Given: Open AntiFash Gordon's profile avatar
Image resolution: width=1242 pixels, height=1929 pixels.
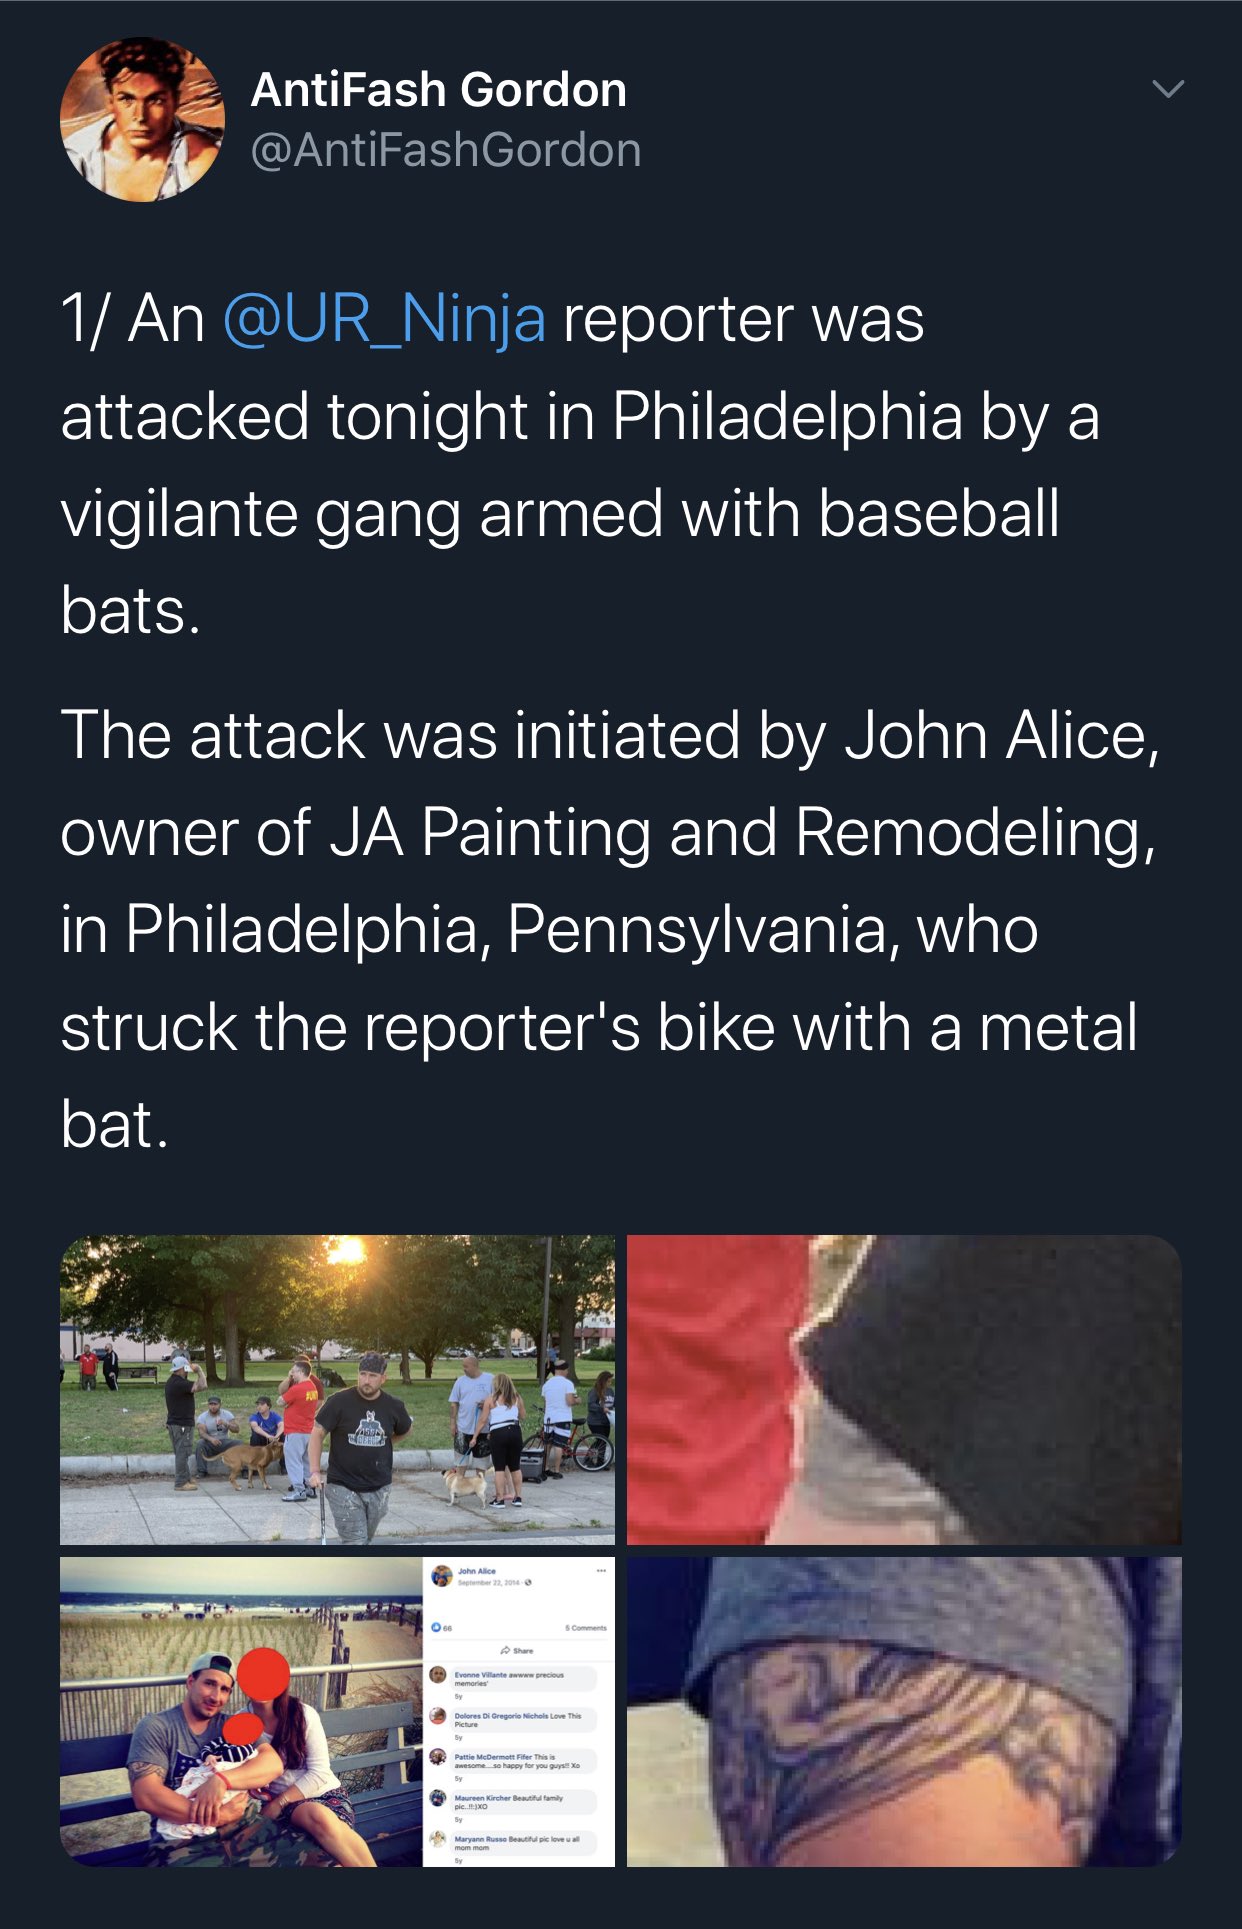Looking at the screenshot, I should click(142, 119).
